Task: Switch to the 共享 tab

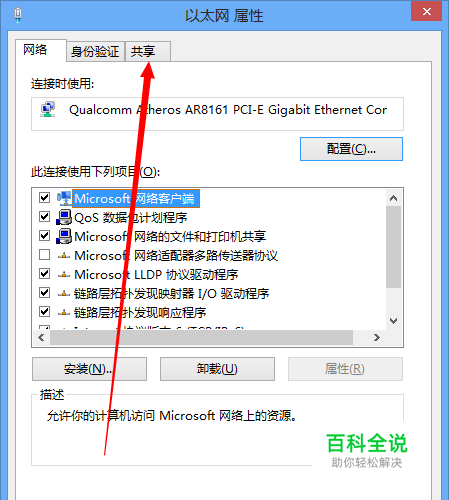Action: [x=148, y=52]
